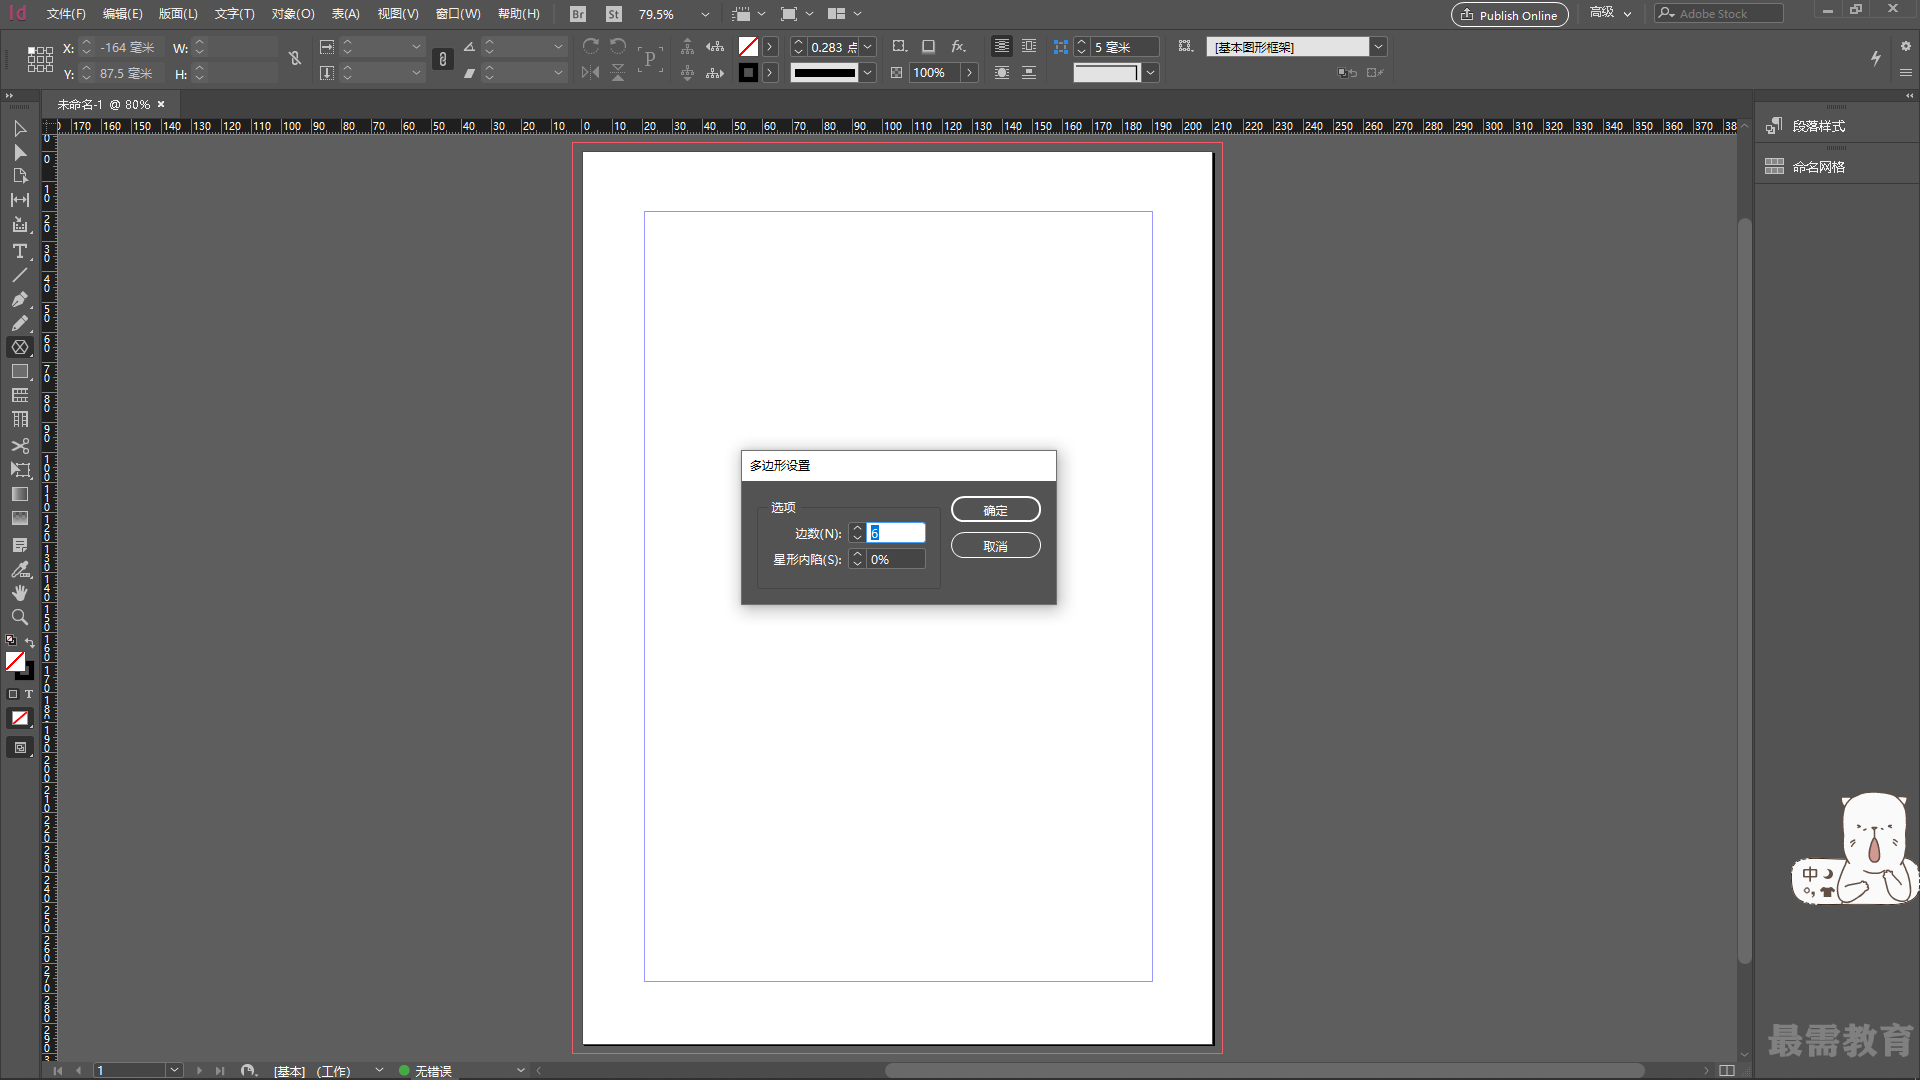Toggle the screen mode button in toolbox
Screen dimensions: 1920x1080
coord(19,747)
